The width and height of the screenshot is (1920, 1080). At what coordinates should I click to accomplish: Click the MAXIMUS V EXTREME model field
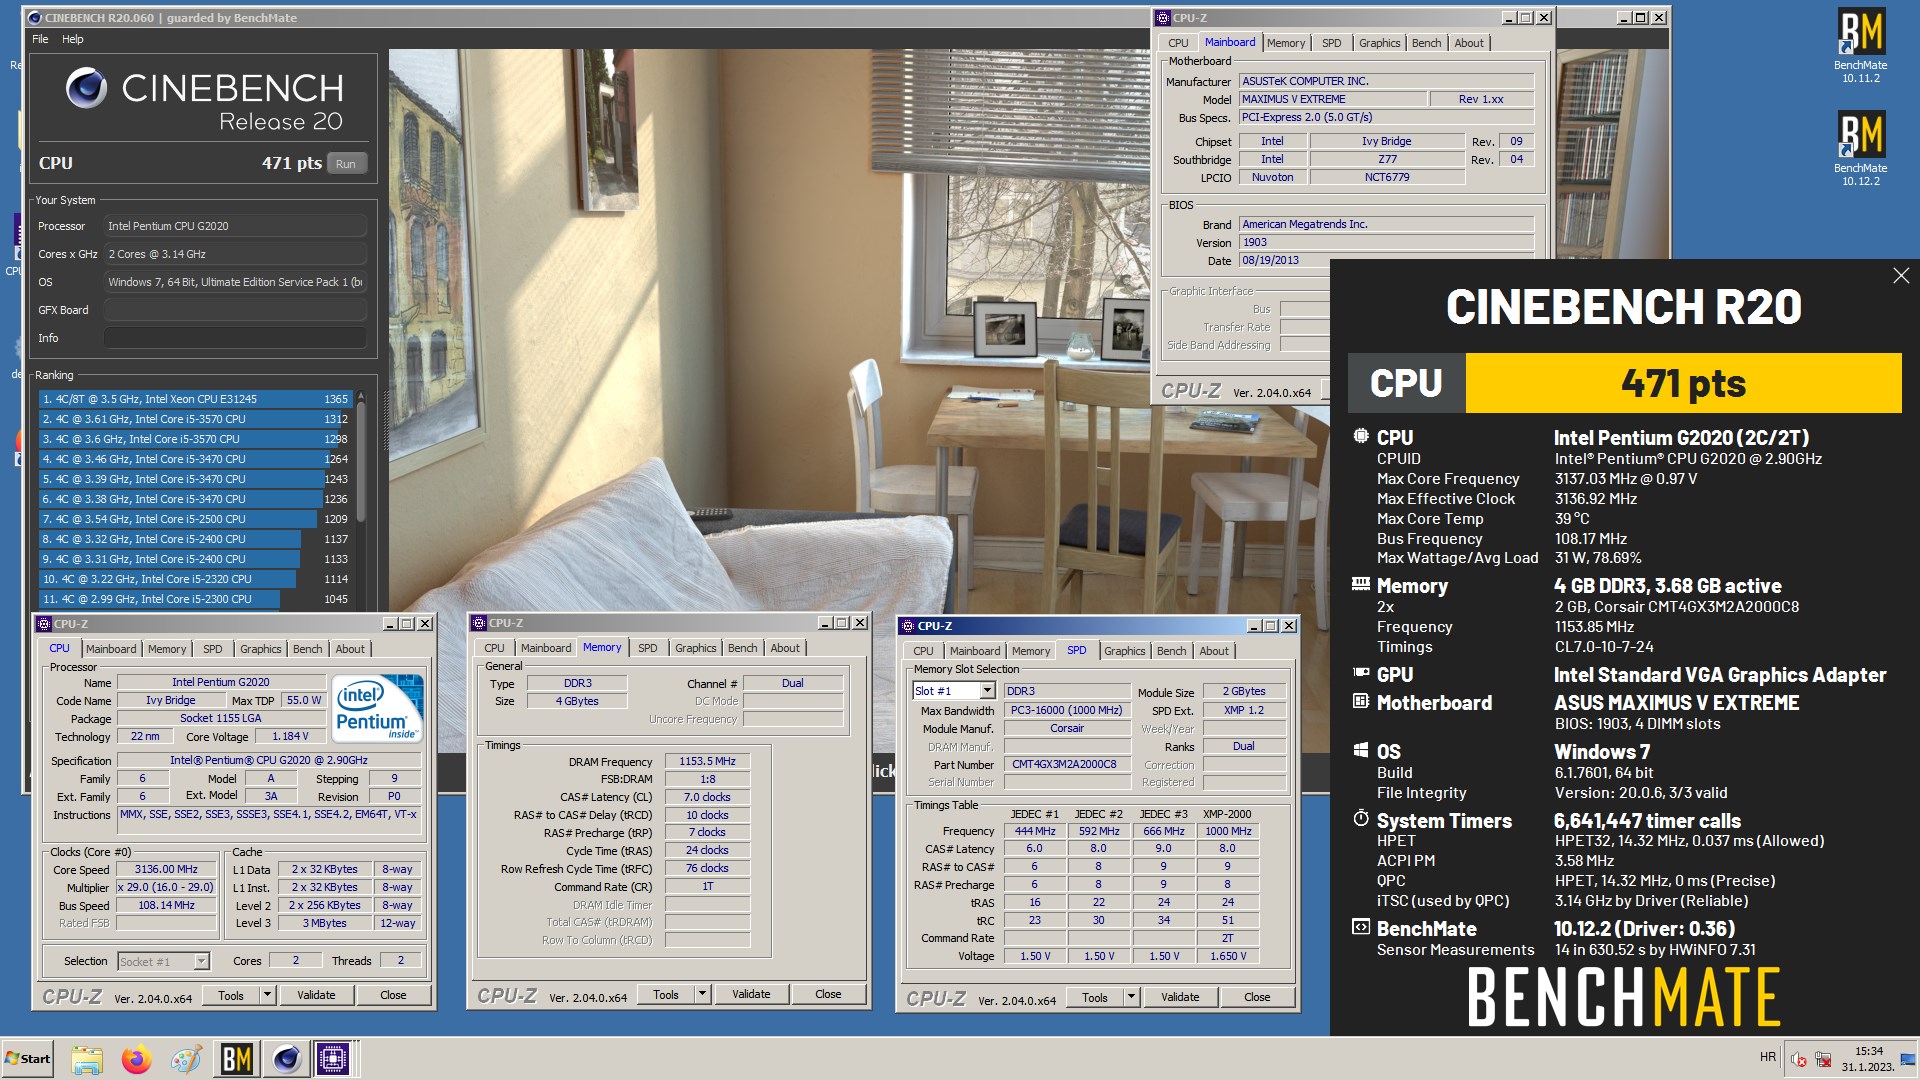pyautogui.click(x=1333, y=99)
